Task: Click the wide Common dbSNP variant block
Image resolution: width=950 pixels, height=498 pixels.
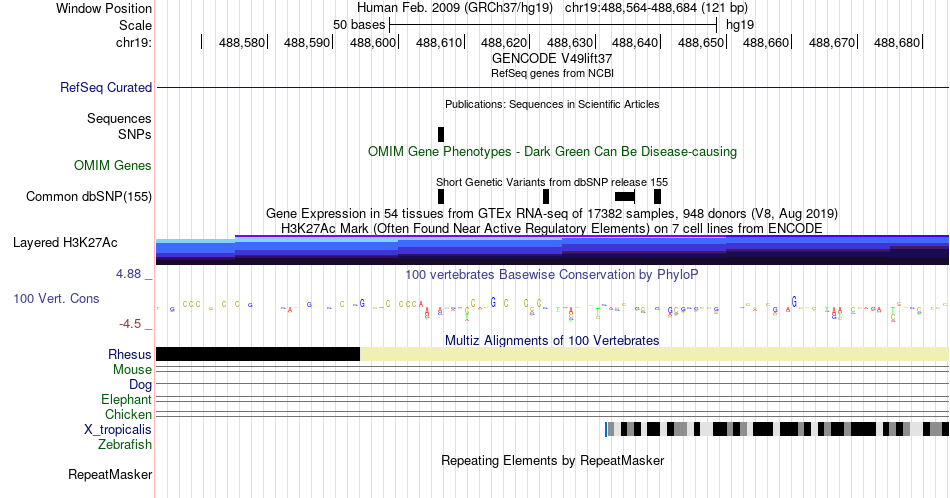Action: click(x=625, y=196)
